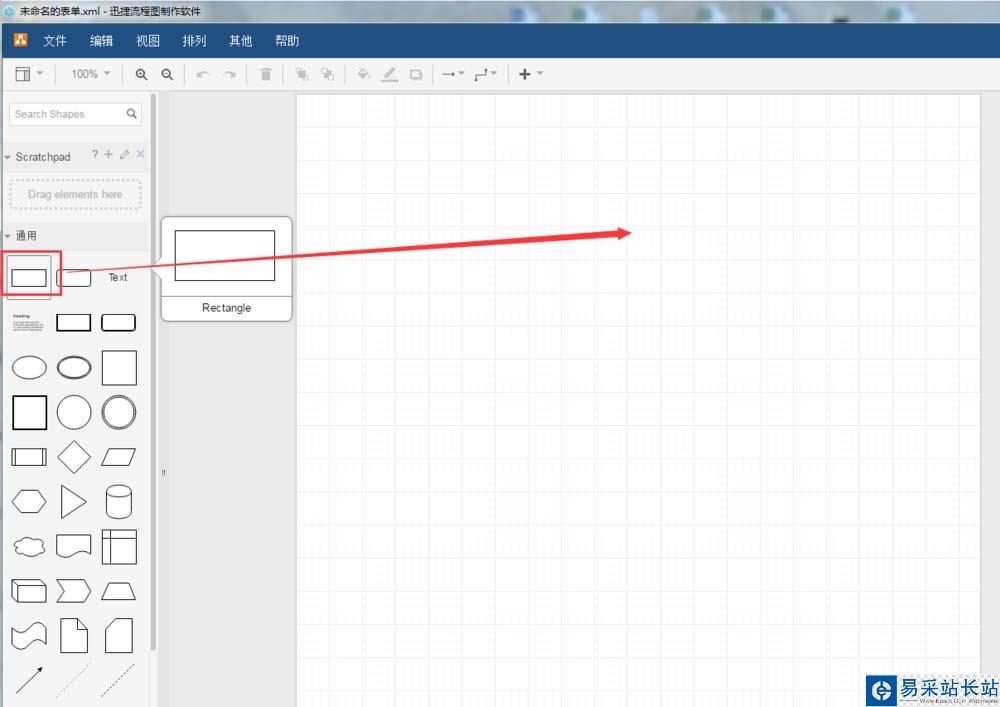Click the redo arrow icon

pos(230,75)
